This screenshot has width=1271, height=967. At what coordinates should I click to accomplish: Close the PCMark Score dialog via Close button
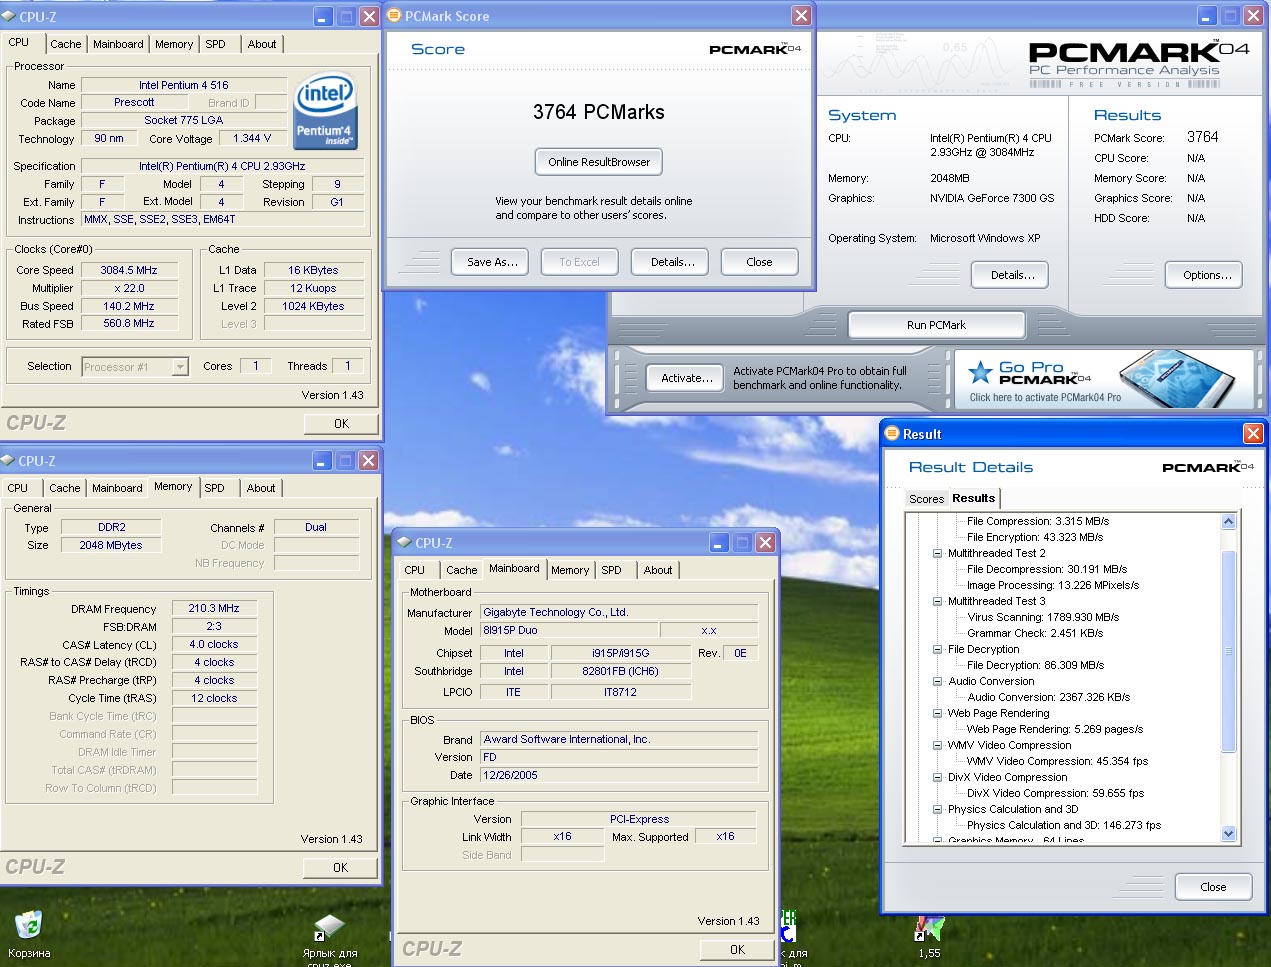pyautogui.click(x=759, y=262)
